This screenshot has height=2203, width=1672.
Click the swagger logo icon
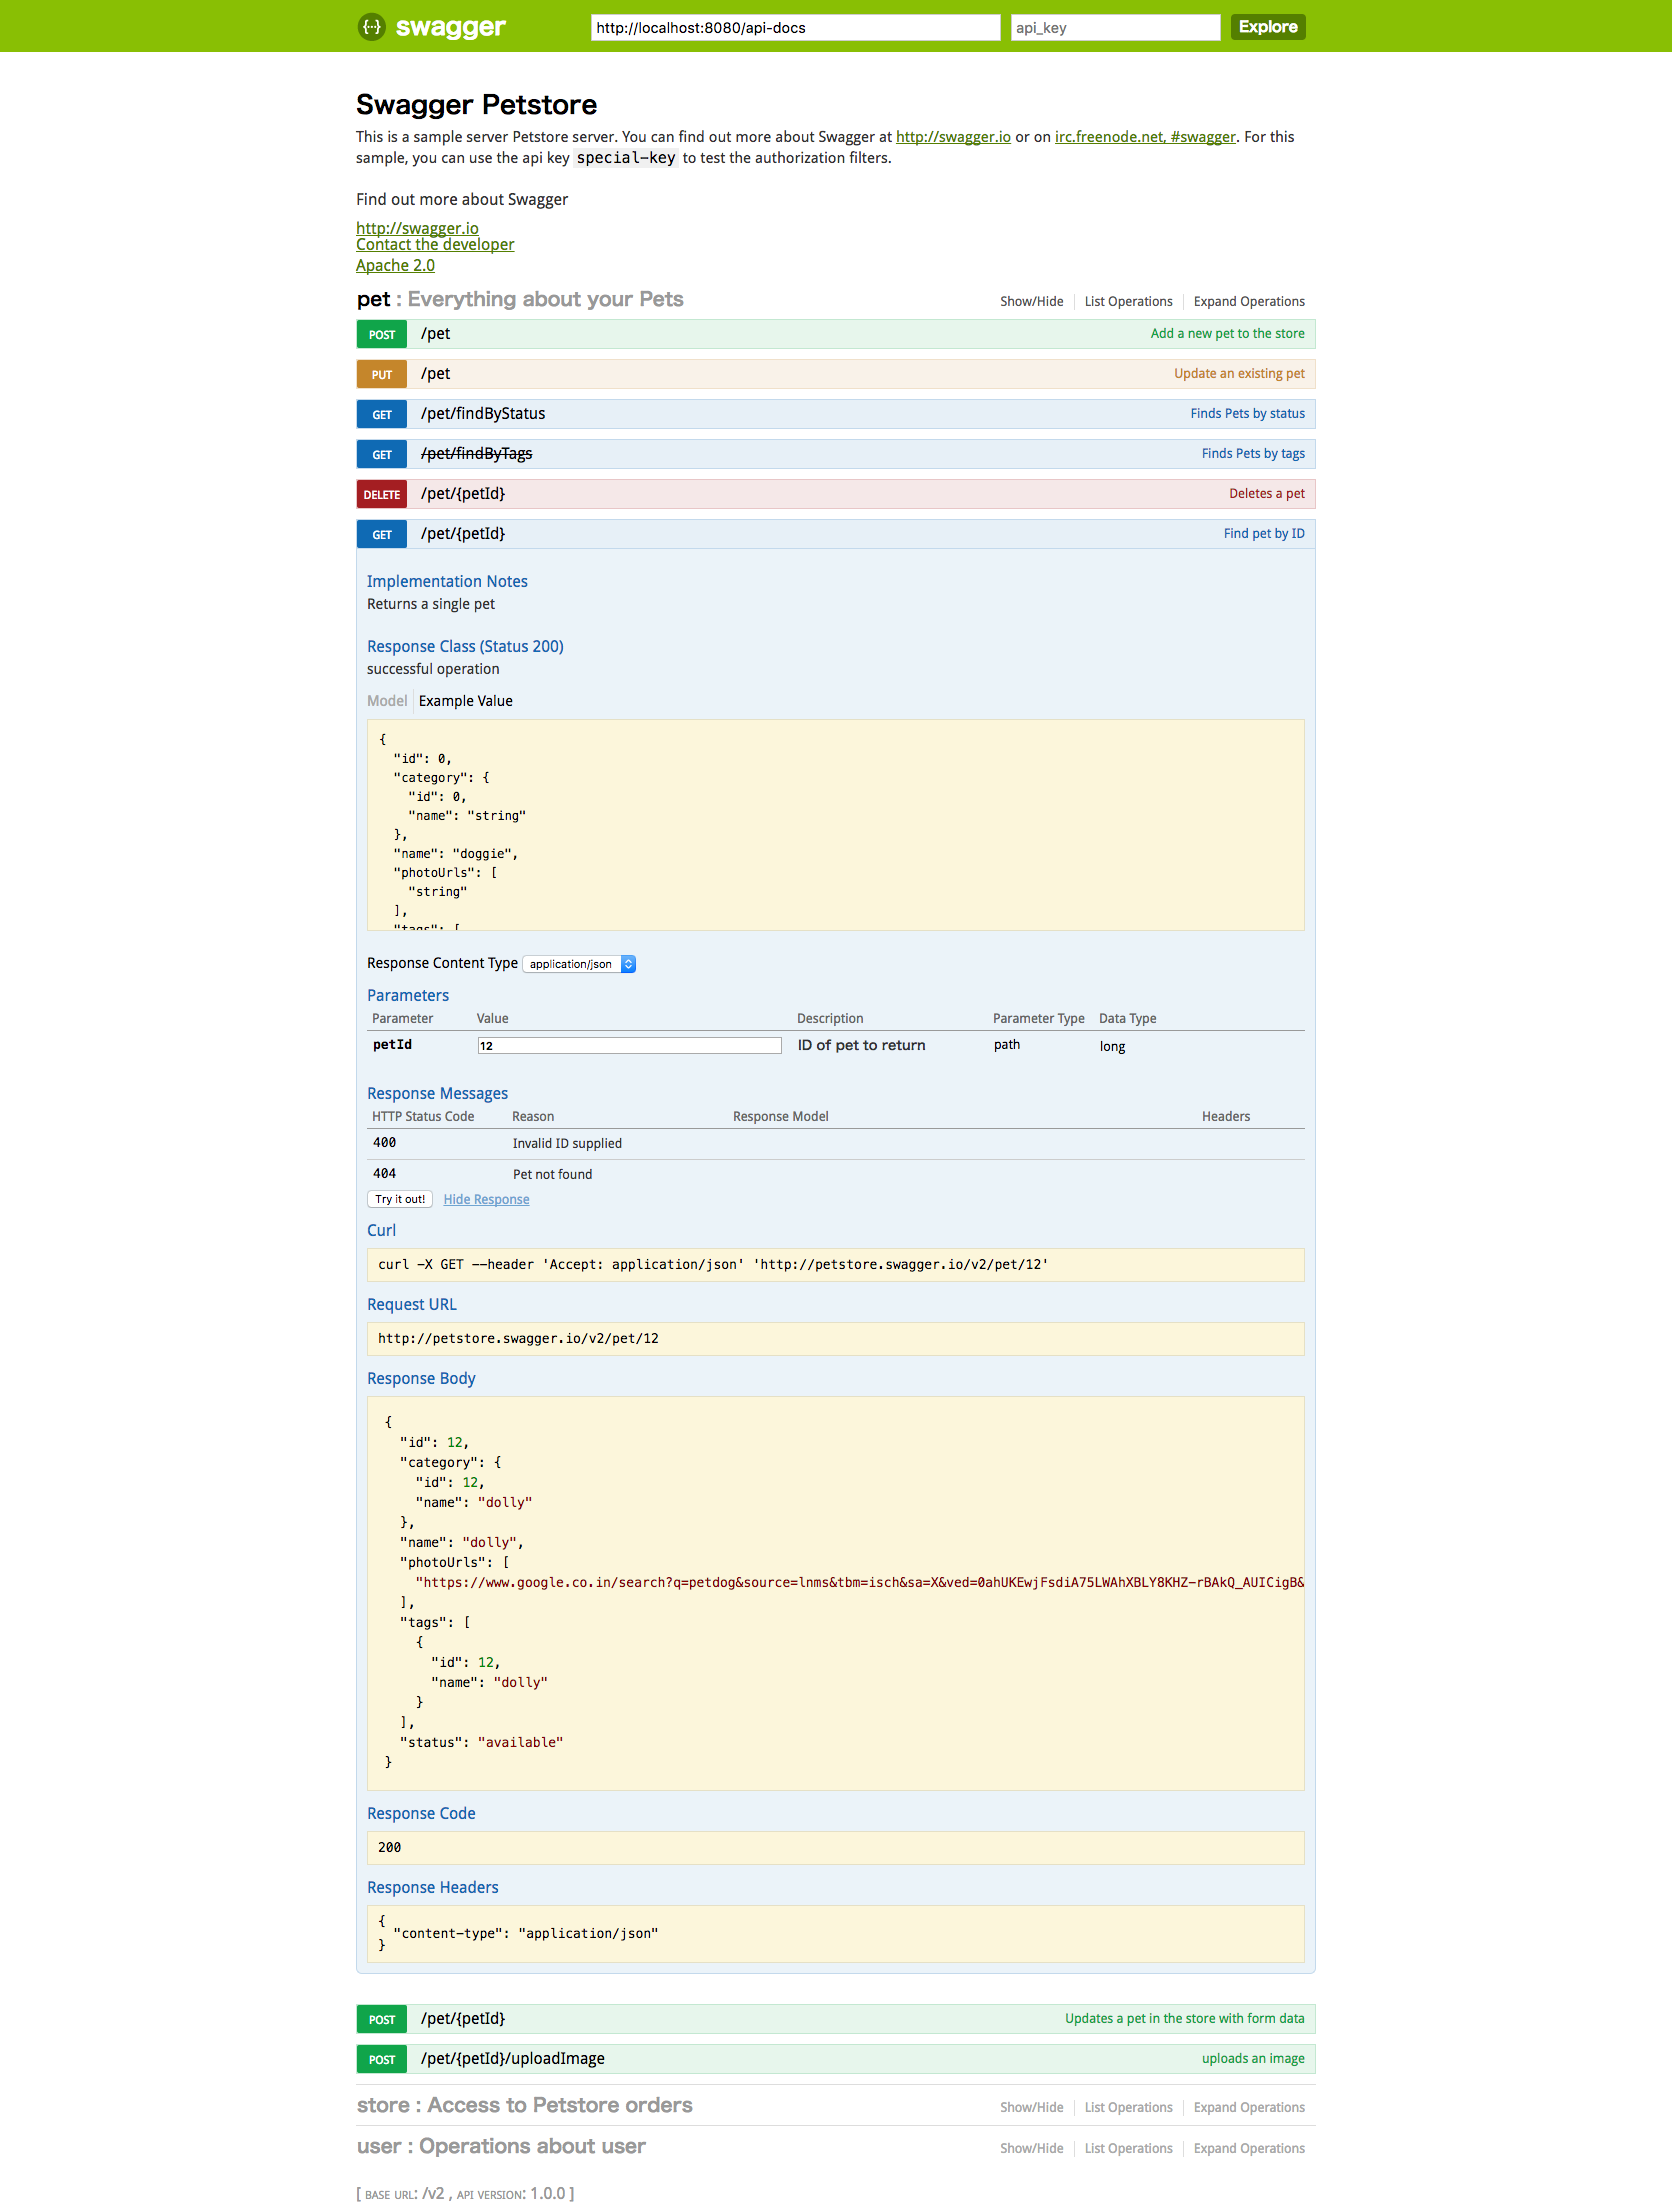[371, 26]
